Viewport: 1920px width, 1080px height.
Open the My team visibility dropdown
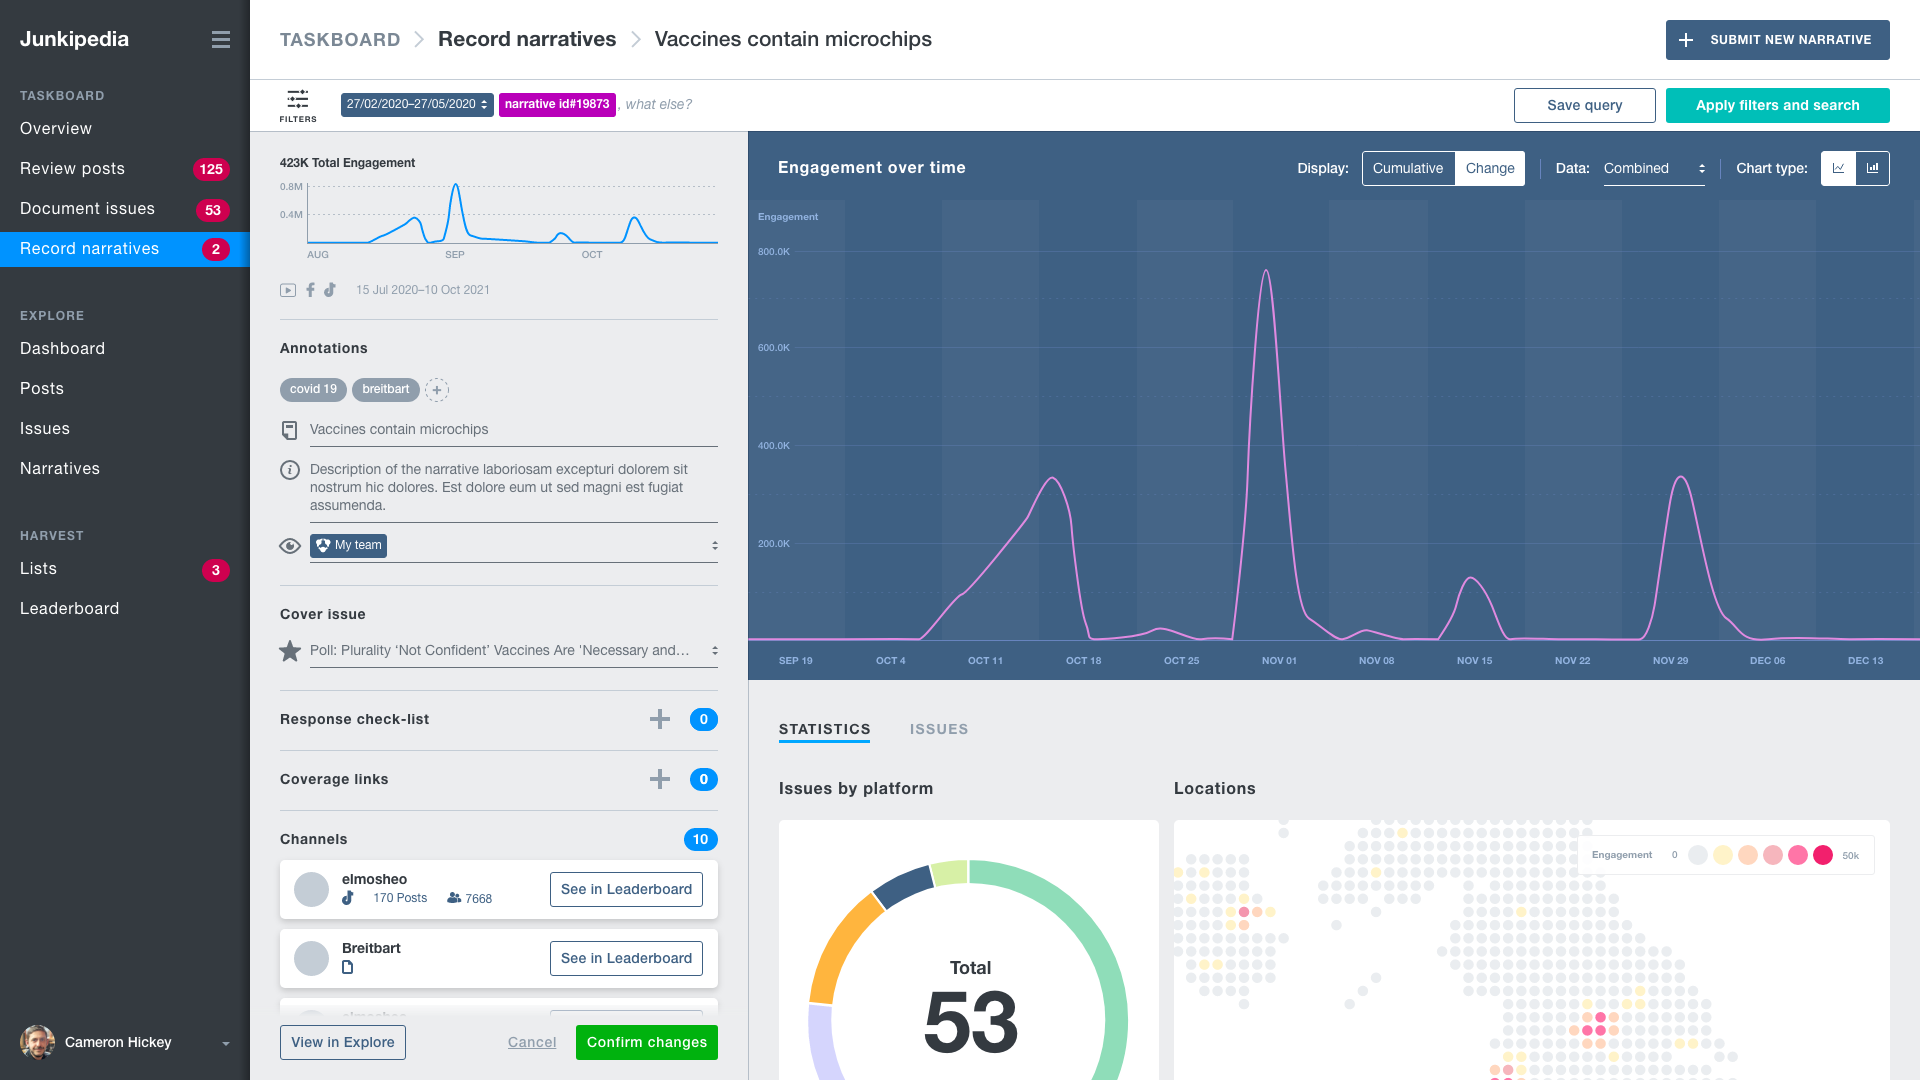(514, 546)
